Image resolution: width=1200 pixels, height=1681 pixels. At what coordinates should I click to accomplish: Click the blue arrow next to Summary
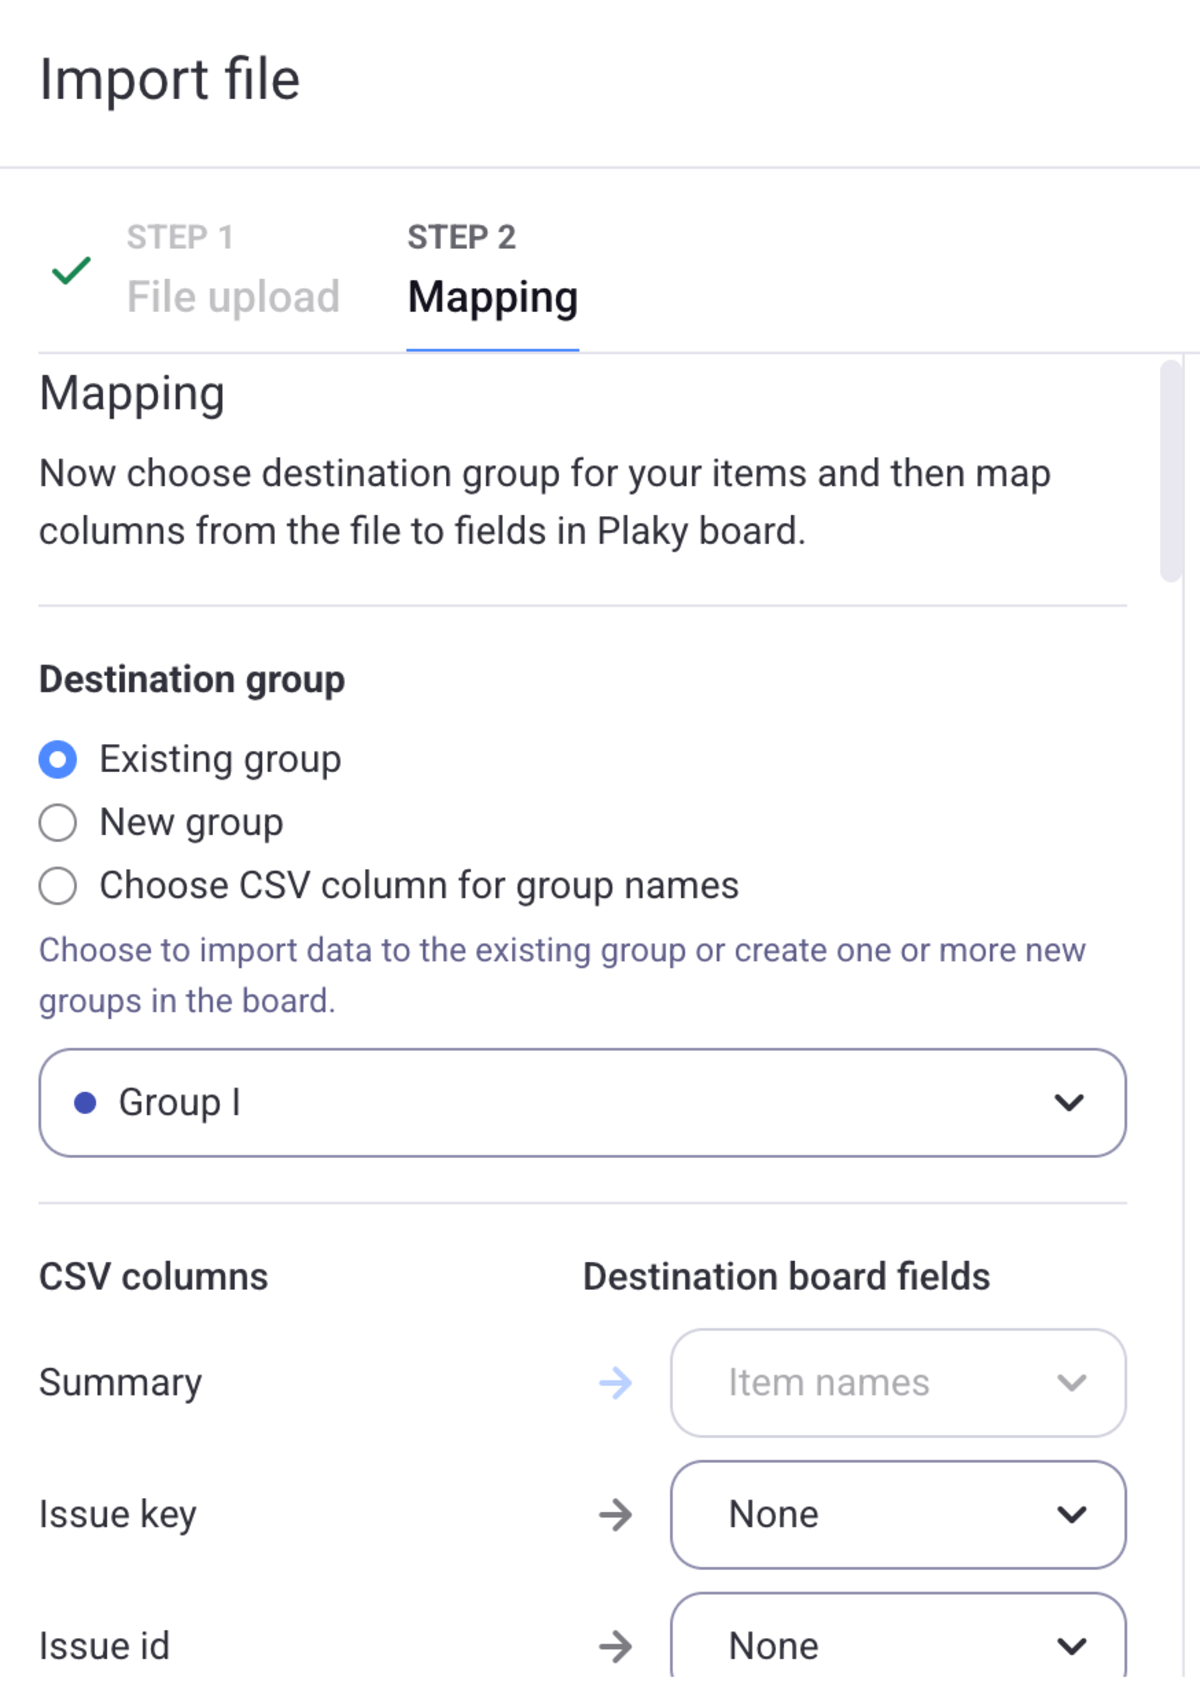(x=616, y=1383)
